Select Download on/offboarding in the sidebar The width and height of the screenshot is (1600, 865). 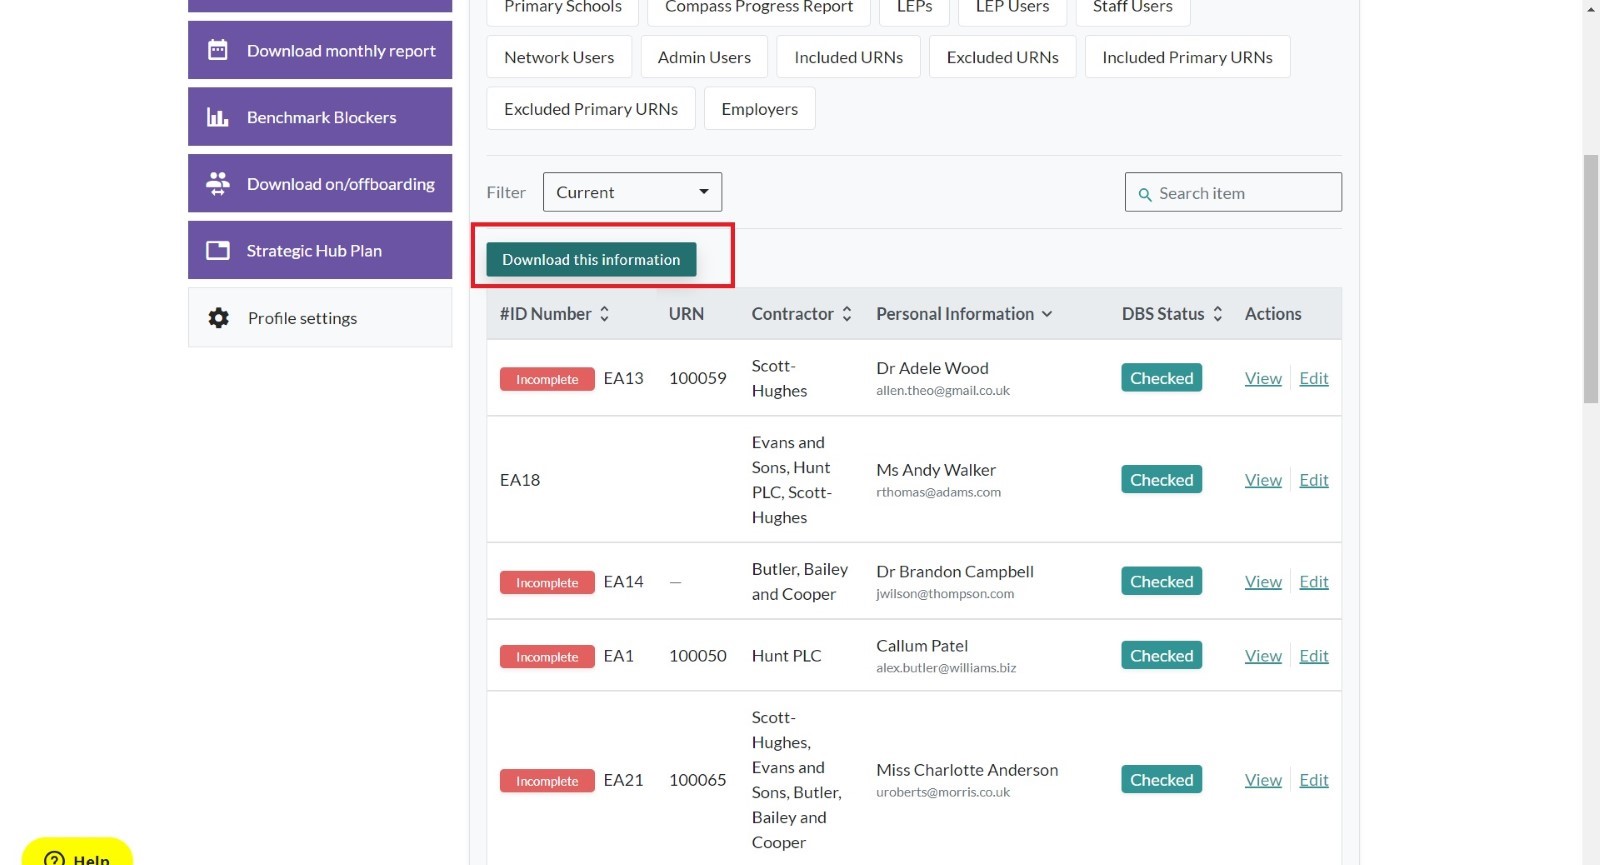[320, 183]
